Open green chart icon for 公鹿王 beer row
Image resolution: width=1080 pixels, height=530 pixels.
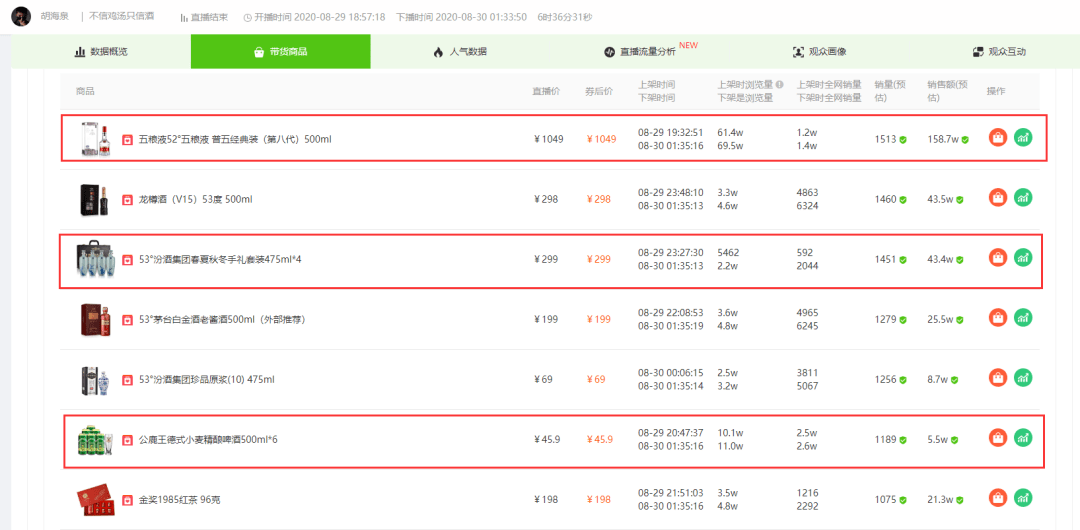(x=1024, y=438)
